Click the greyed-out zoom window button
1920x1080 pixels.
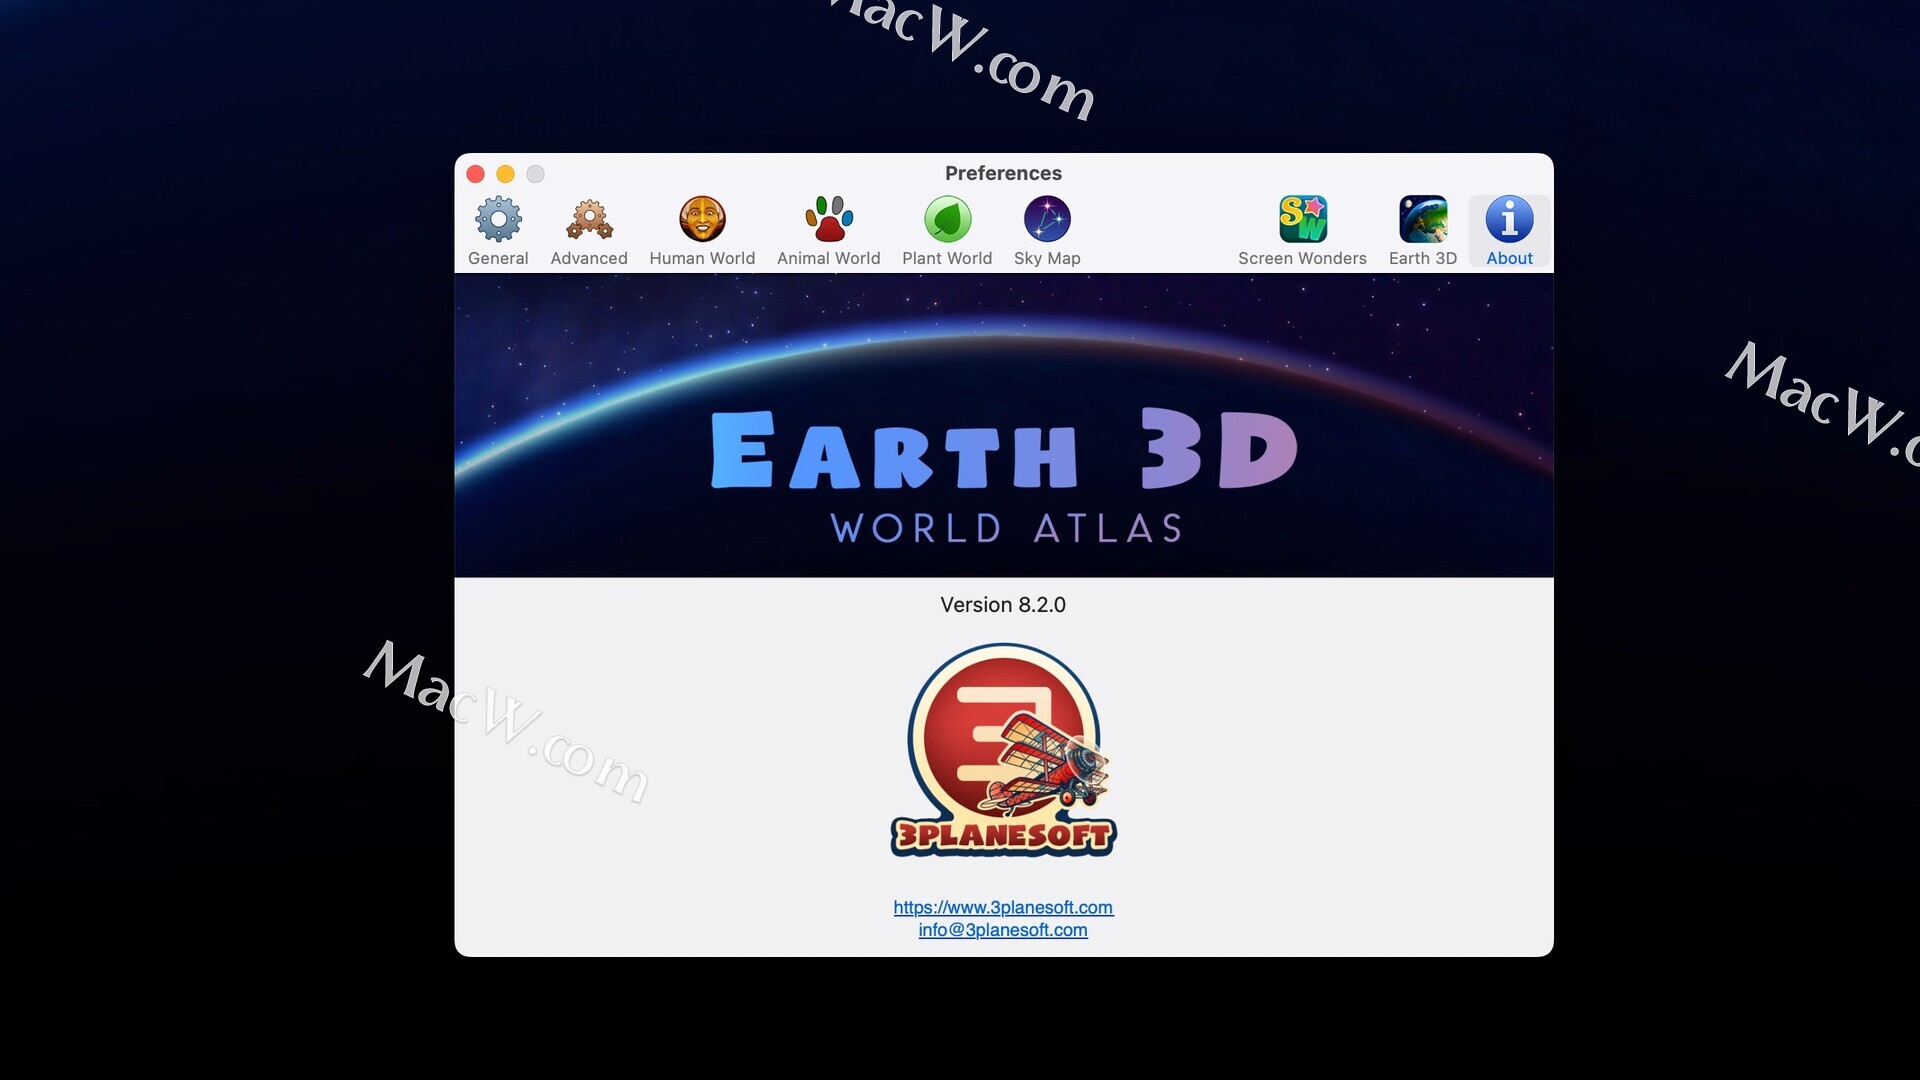[536, 174]
